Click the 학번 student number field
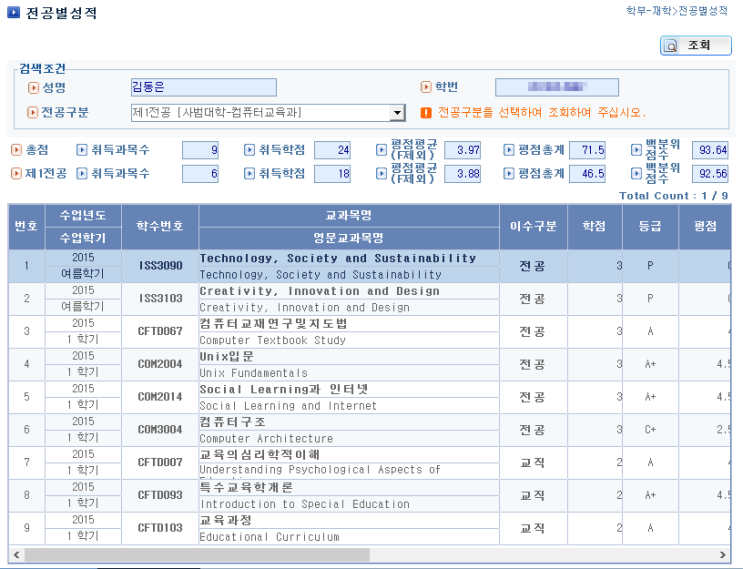This screenshot has width=743, height=569. [x=557, y=87]
